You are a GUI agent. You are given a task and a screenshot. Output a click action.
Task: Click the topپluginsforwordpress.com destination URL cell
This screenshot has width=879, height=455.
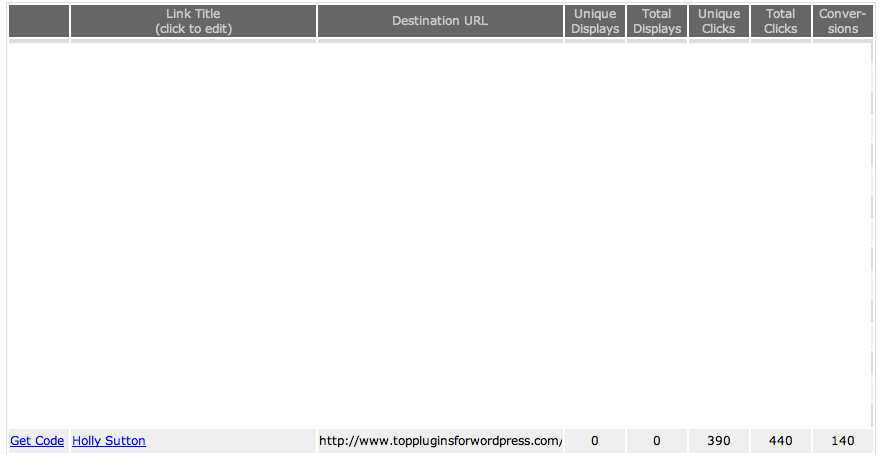point(440,441)
